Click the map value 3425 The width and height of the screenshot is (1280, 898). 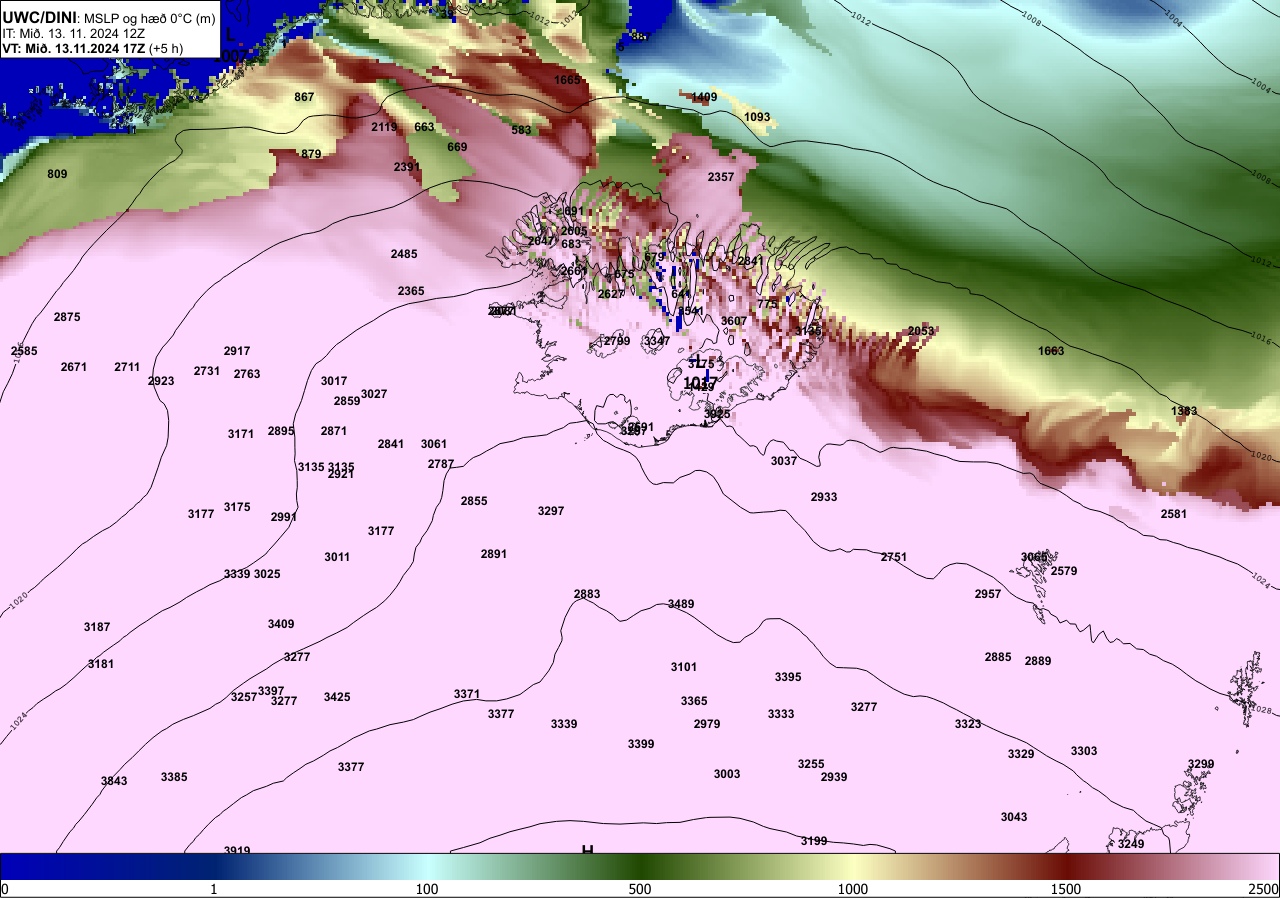point(337,697)
